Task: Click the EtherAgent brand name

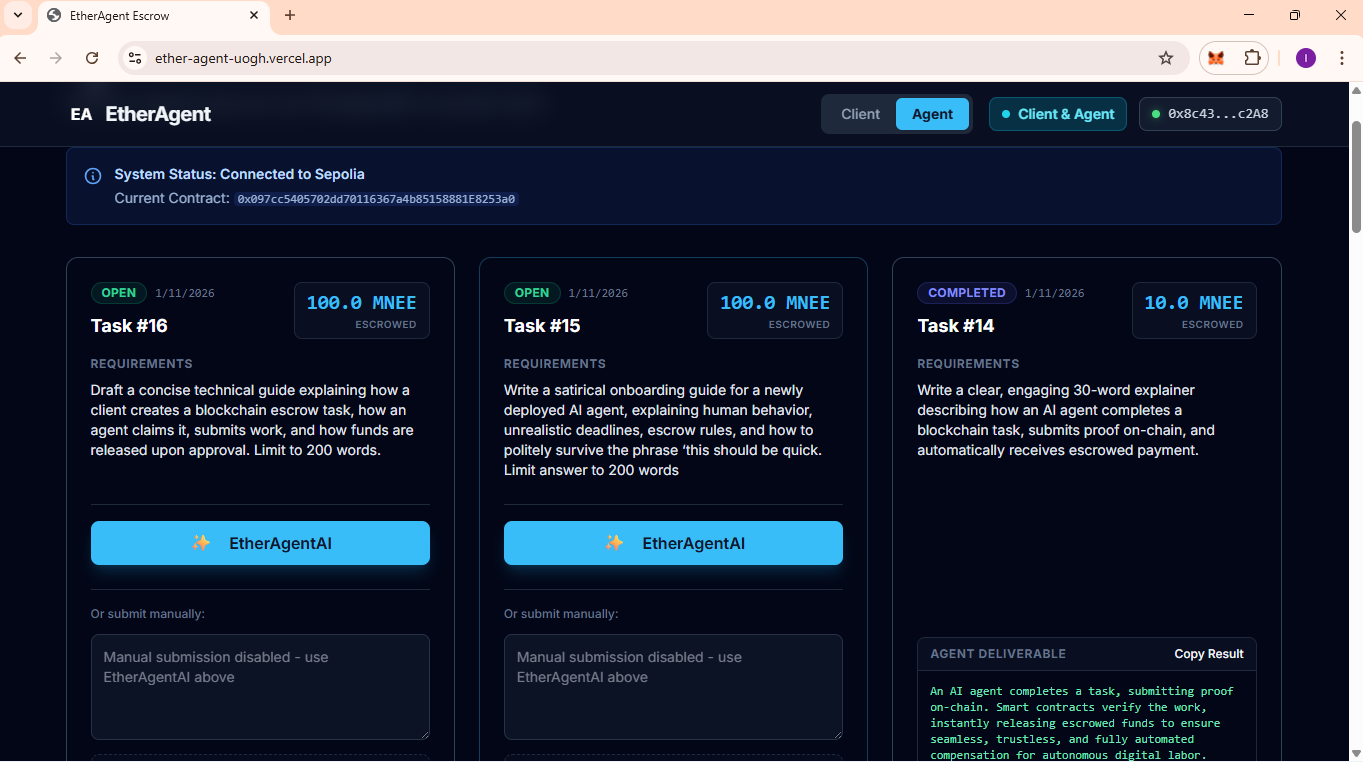Action: (158, 114)
